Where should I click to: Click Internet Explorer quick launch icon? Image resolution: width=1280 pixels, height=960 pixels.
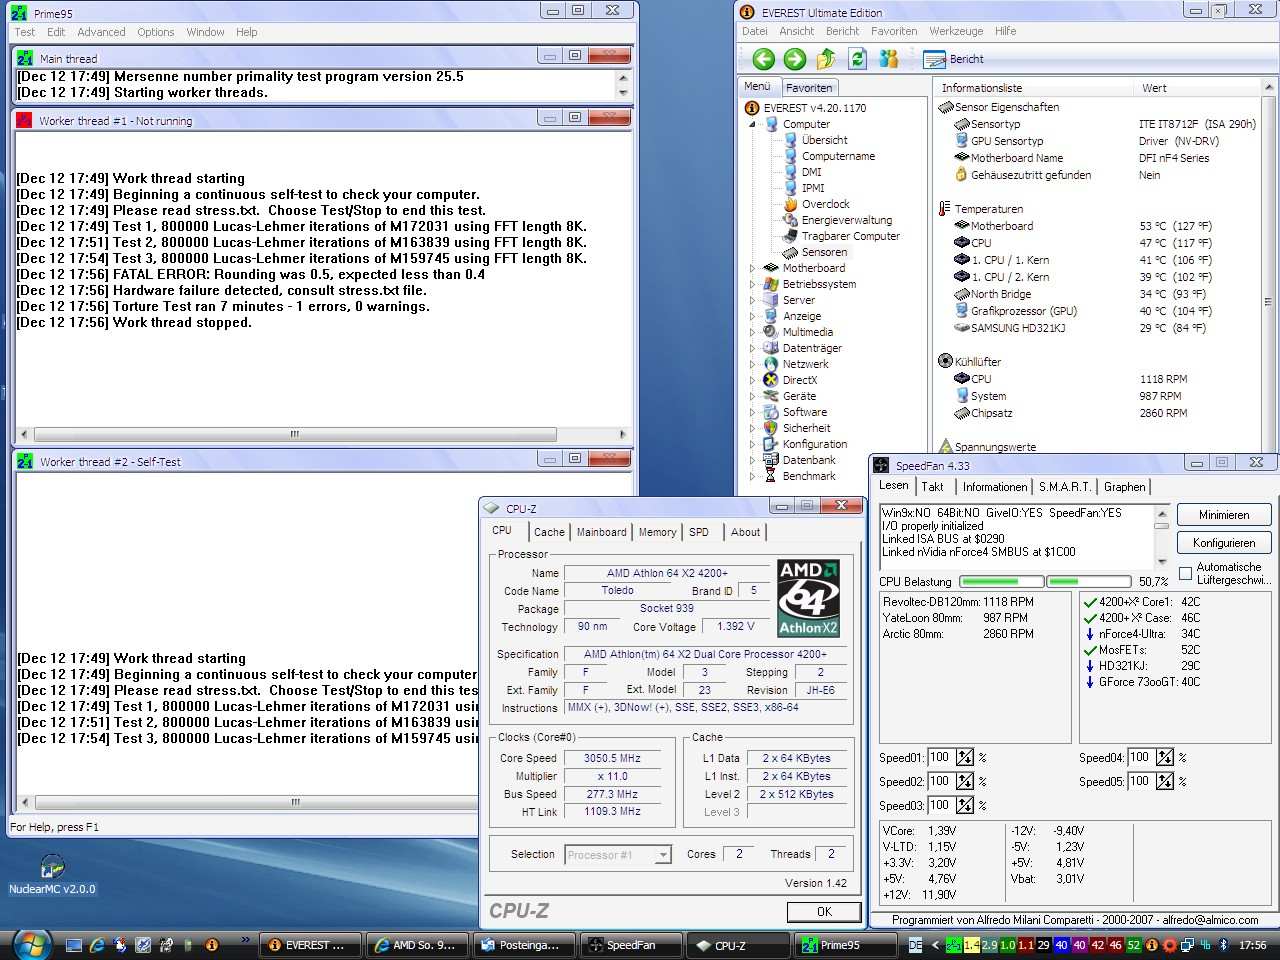(x=97, y=944)
